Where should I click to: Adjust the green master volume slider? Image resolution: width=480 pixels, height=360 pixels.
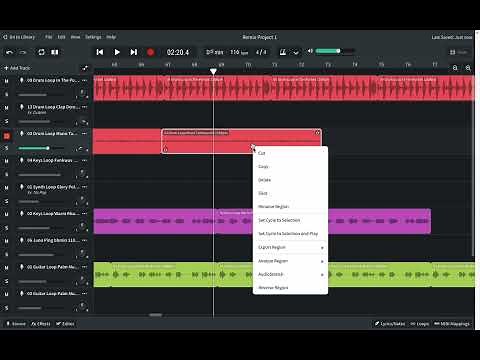point(335,51)
